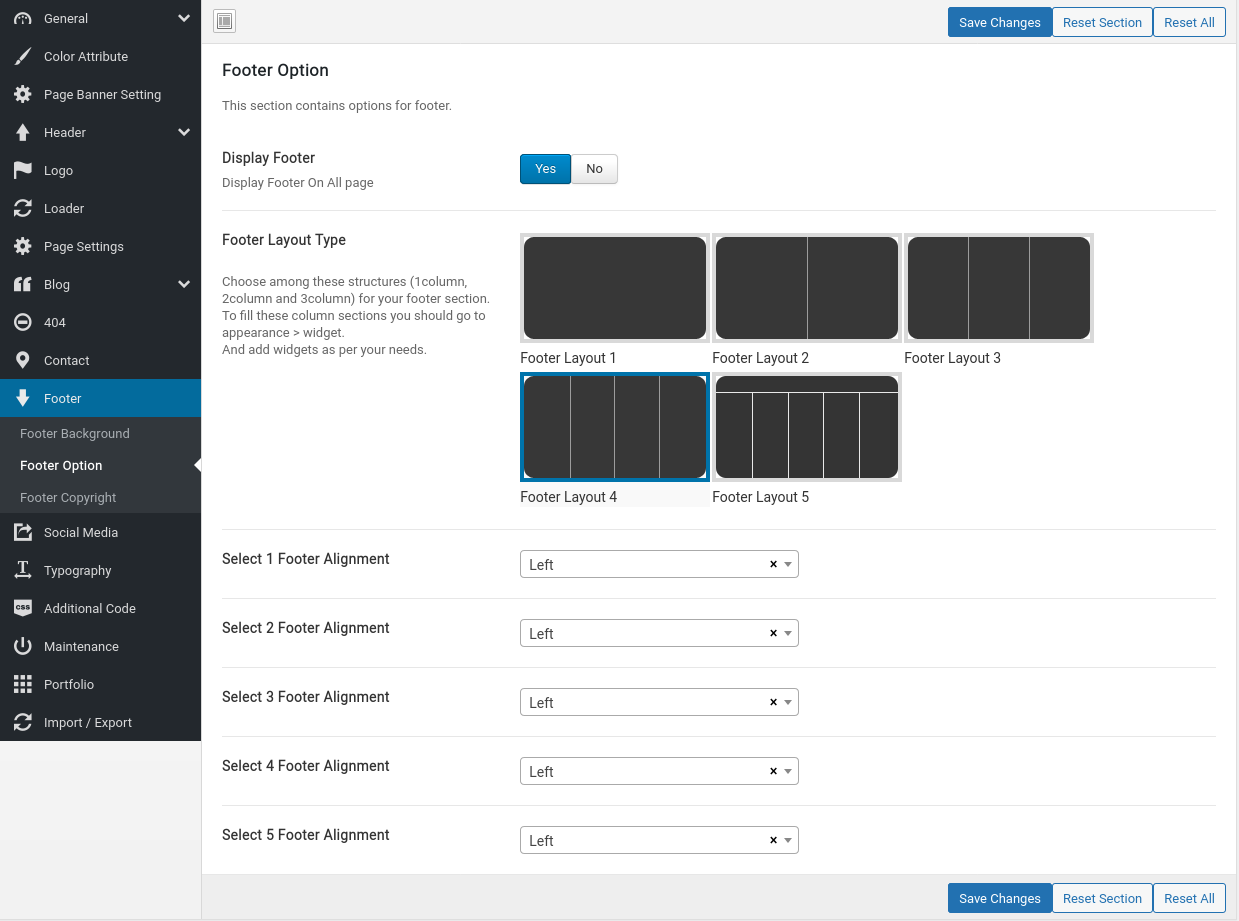
Task: Expand the General section chevron
Action: point(184,18)
